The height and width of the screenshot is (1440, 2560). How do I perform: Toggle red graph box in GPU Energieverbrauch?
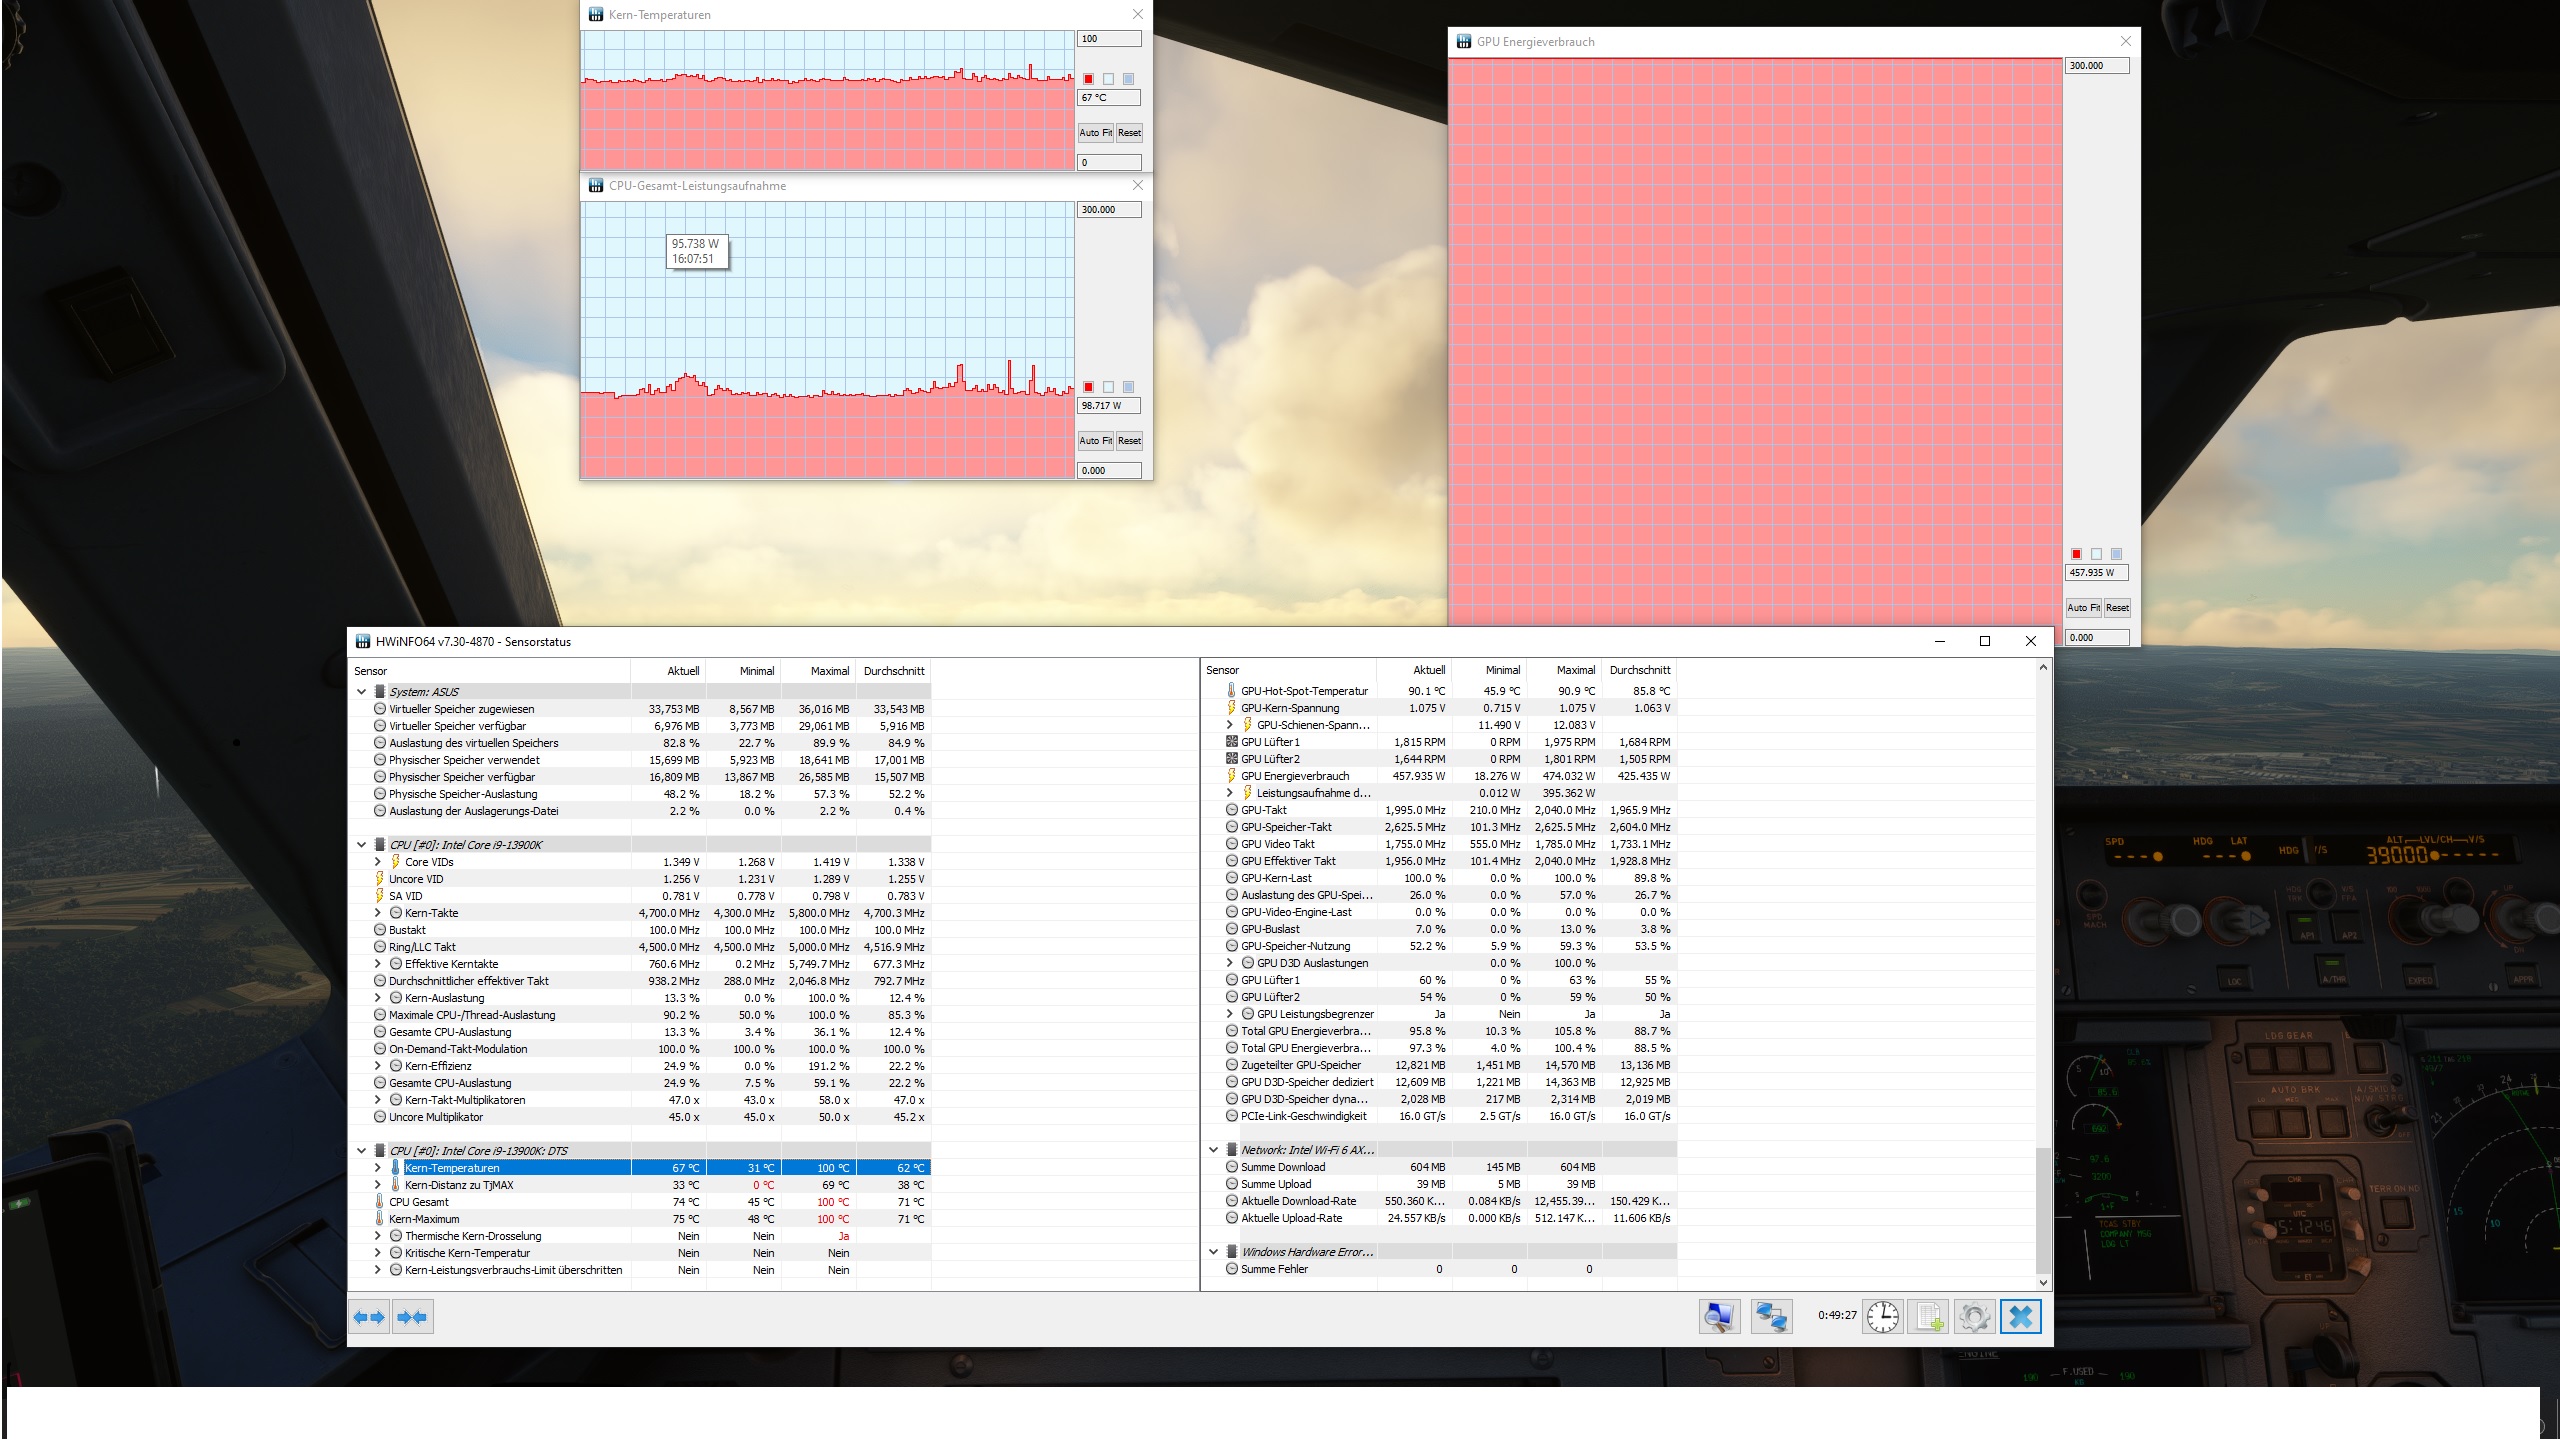click(2076, 554)
